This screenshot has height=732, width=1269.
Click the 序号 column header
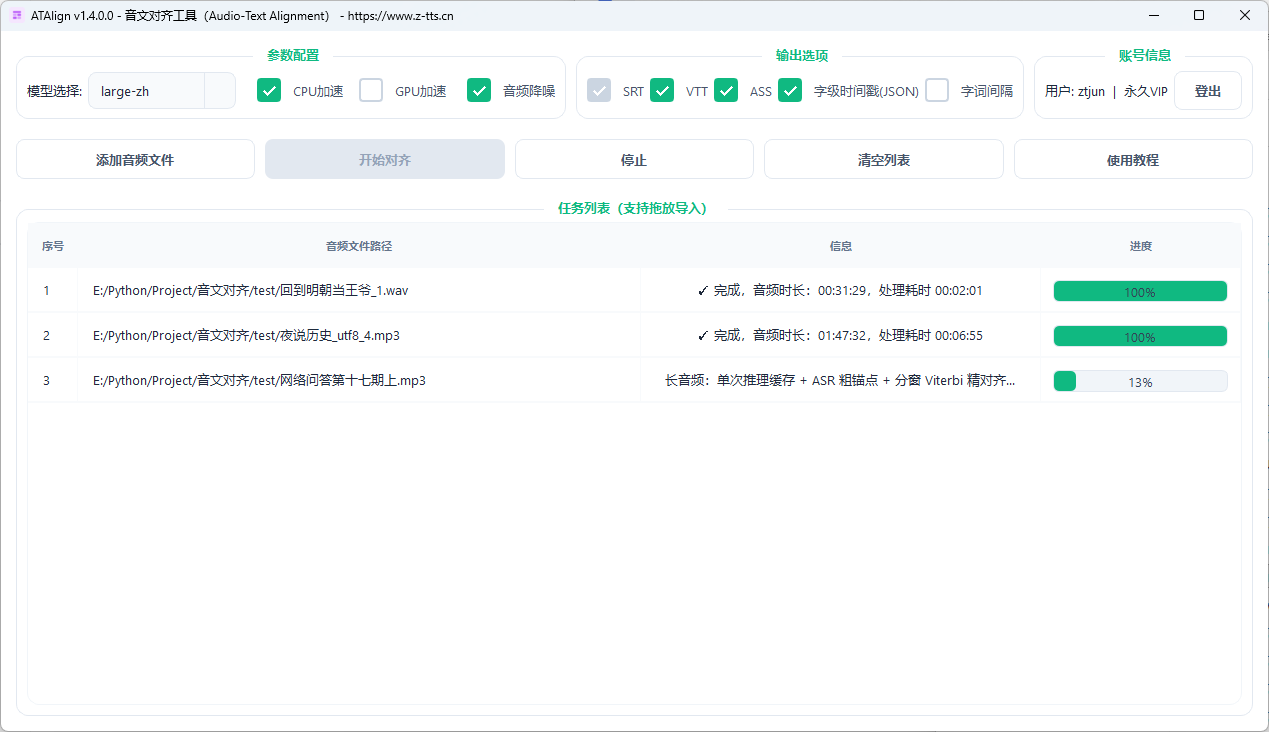click(x=52, y=245)
